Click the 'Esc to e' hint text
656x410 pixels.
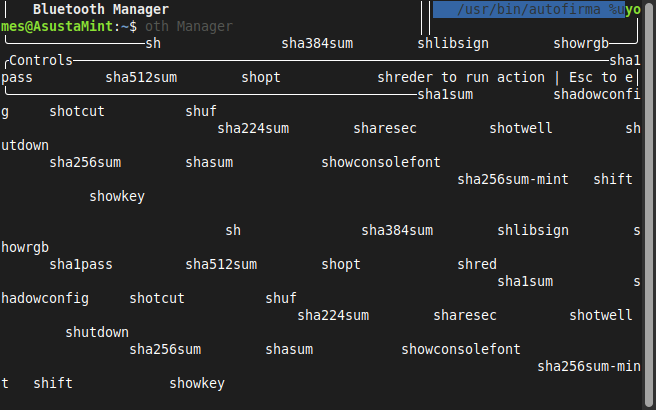point(600,77)
